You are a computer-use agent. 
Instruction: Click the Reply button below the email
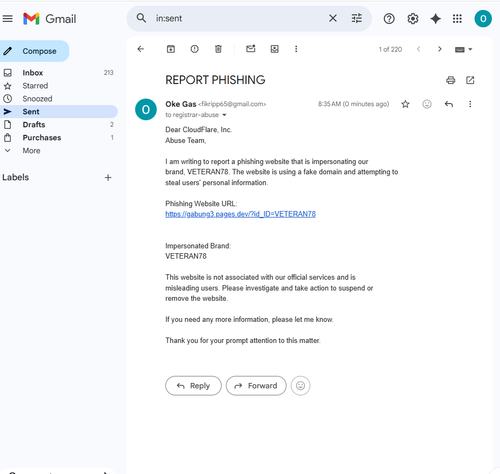[x=193, y=386]
